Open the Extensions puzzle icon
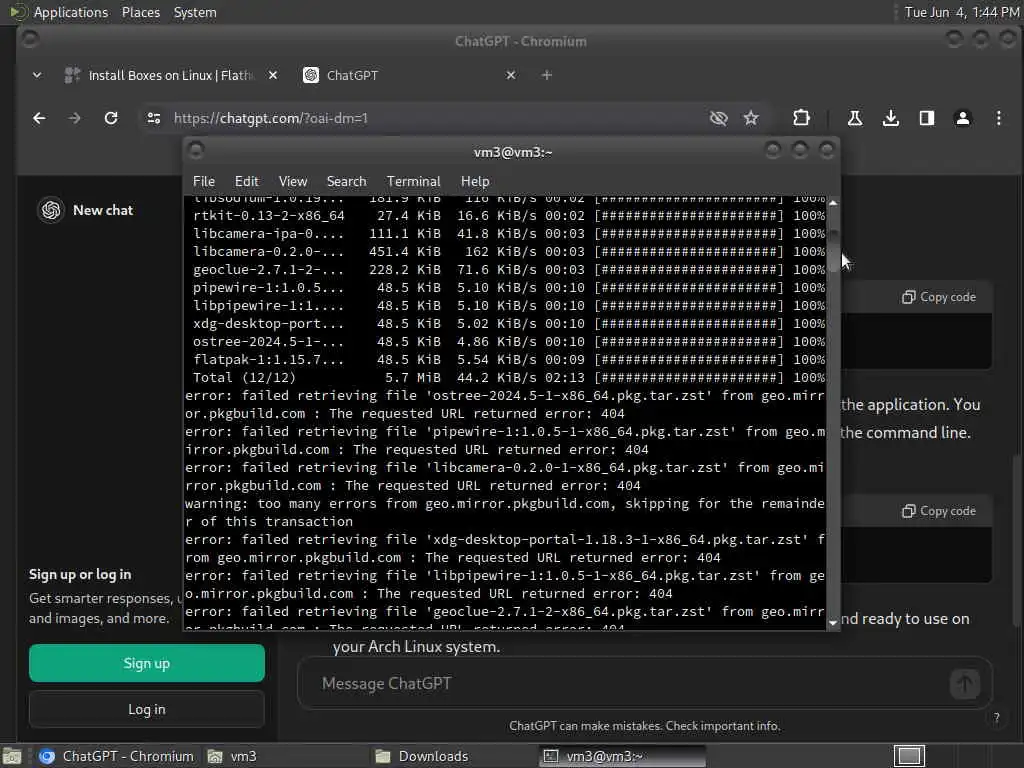Screen dimensions: 1024x768 801,118
